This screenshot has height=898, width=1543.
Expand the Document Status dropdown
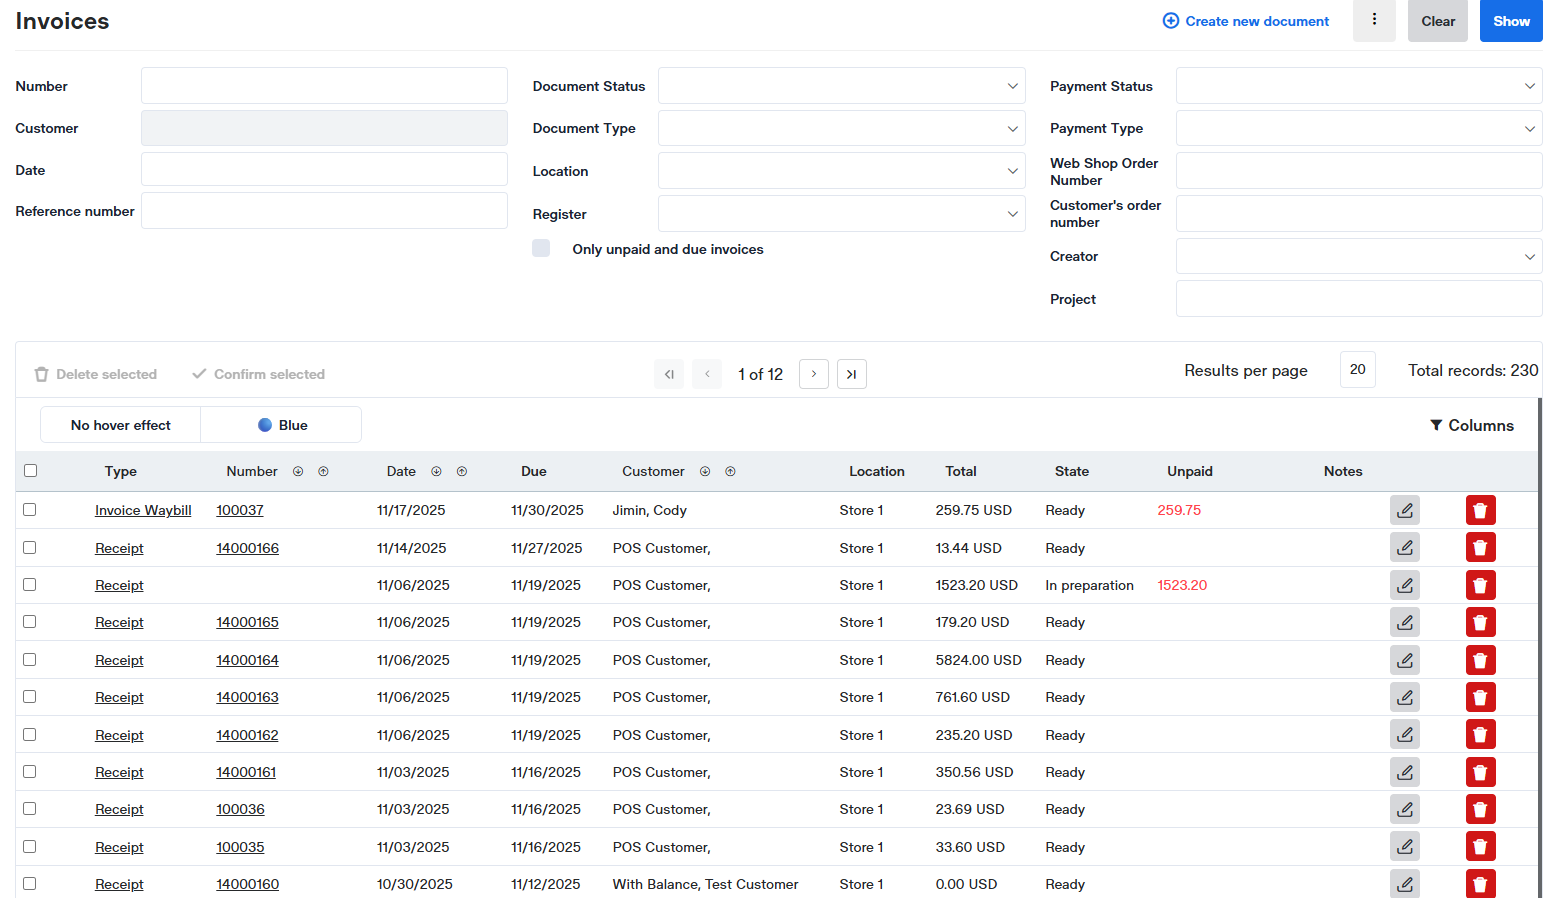pyautogui.click(x=841, y=86)
